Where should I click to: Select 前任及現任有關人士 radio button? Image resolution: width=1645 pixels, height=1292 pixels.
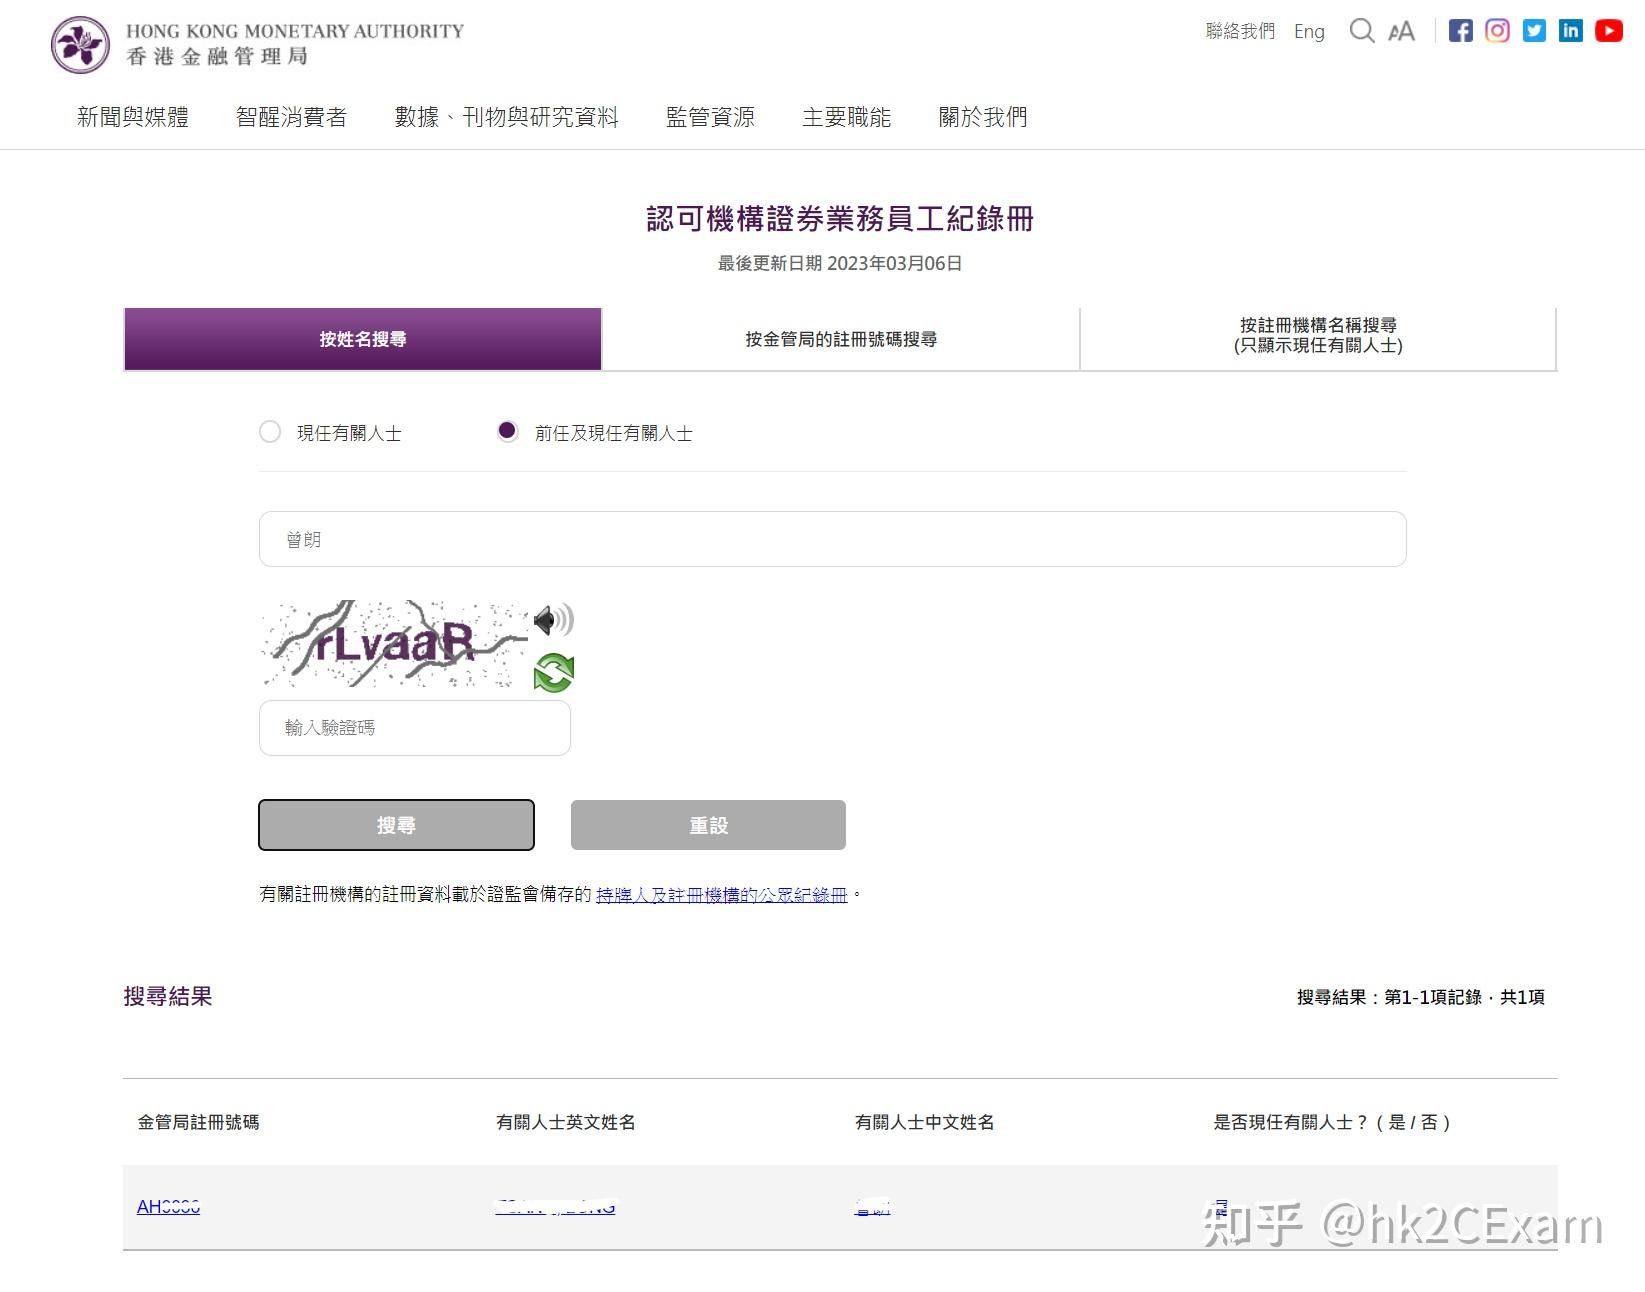pyautogui.click(x=507, y=432)
